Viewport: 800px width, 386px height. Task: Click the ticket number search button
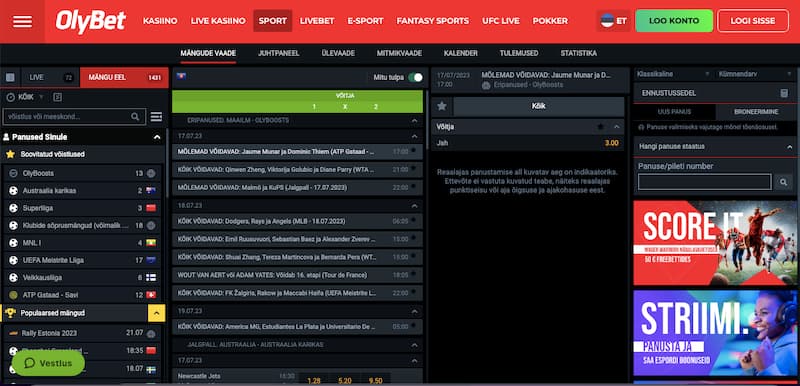[x=783, y=182]
